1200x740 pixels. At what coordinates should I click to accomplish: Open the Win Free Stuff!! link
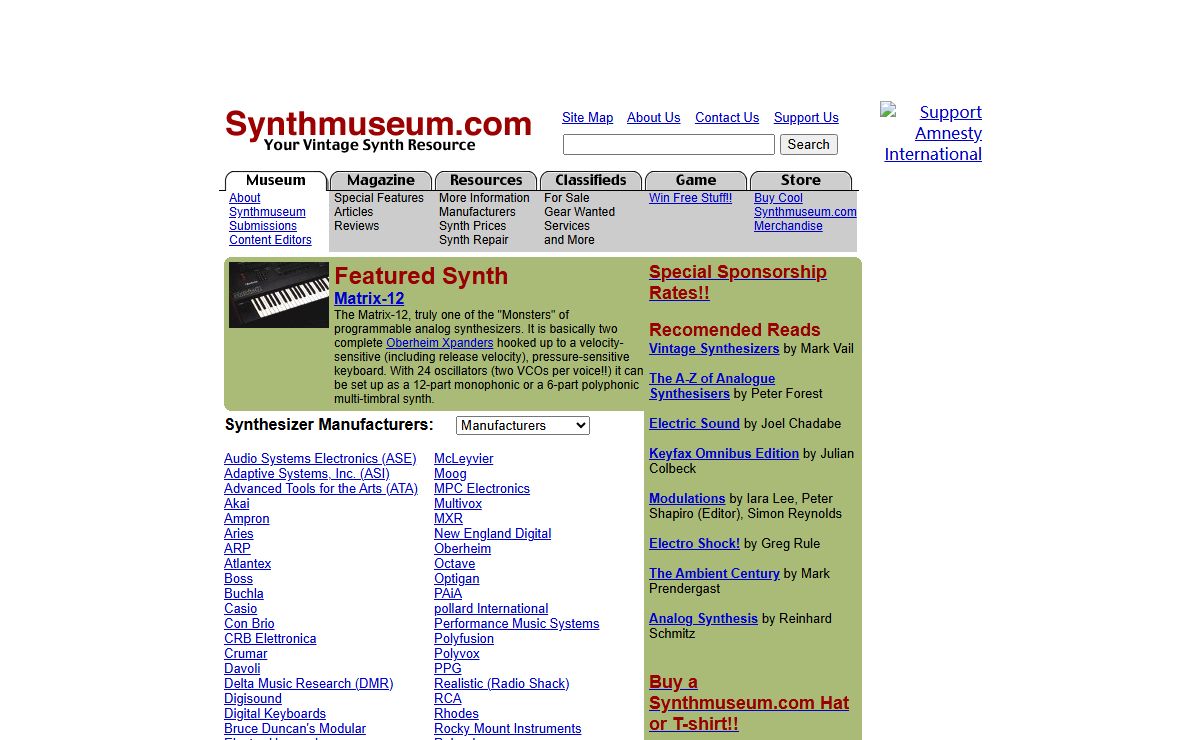tap(690, 198)
